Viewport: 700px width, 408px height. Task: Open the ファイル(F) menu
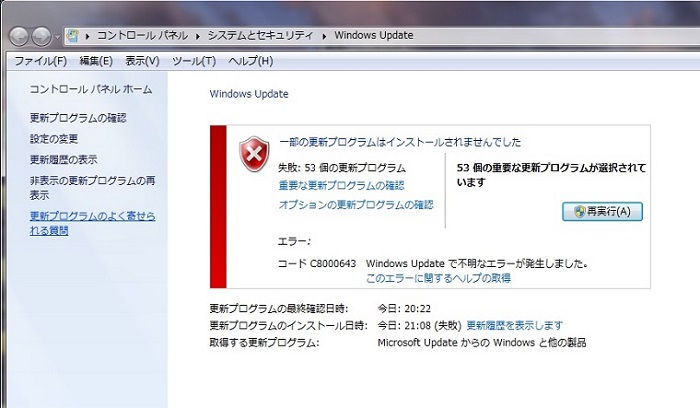pyautogui.click(x=41, y=61)
